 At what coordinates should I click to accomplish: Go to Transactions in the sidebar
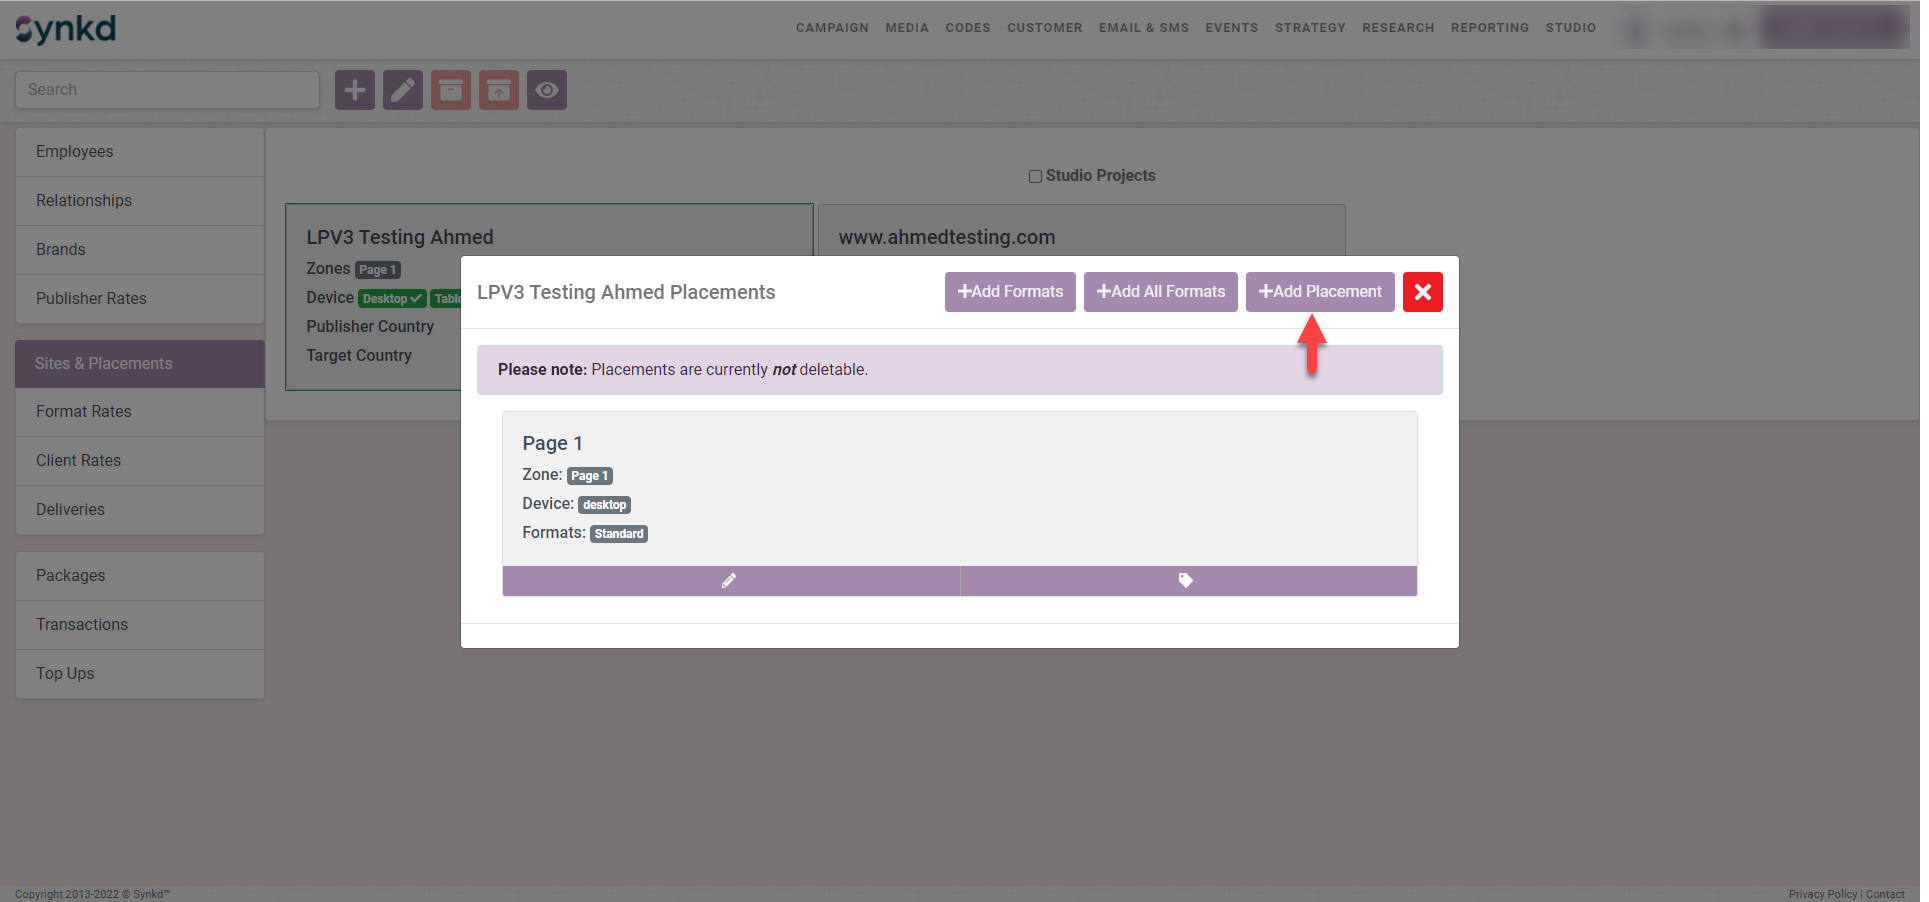[x=82, y=625]
